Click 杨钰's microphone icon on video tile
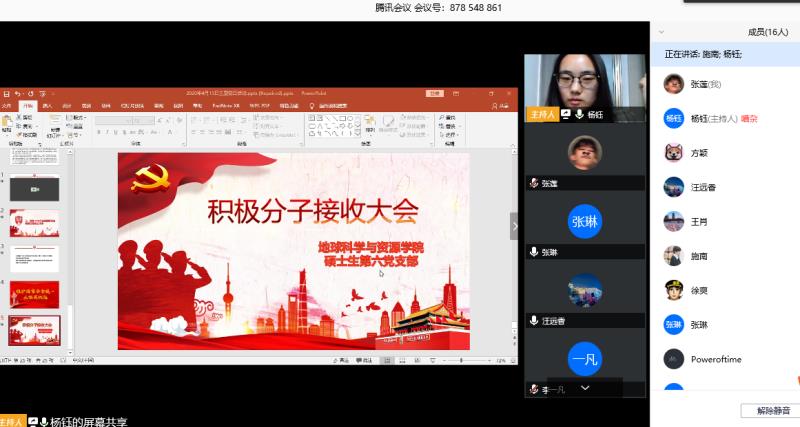This screenshot has height=427, width=800. 580,115
